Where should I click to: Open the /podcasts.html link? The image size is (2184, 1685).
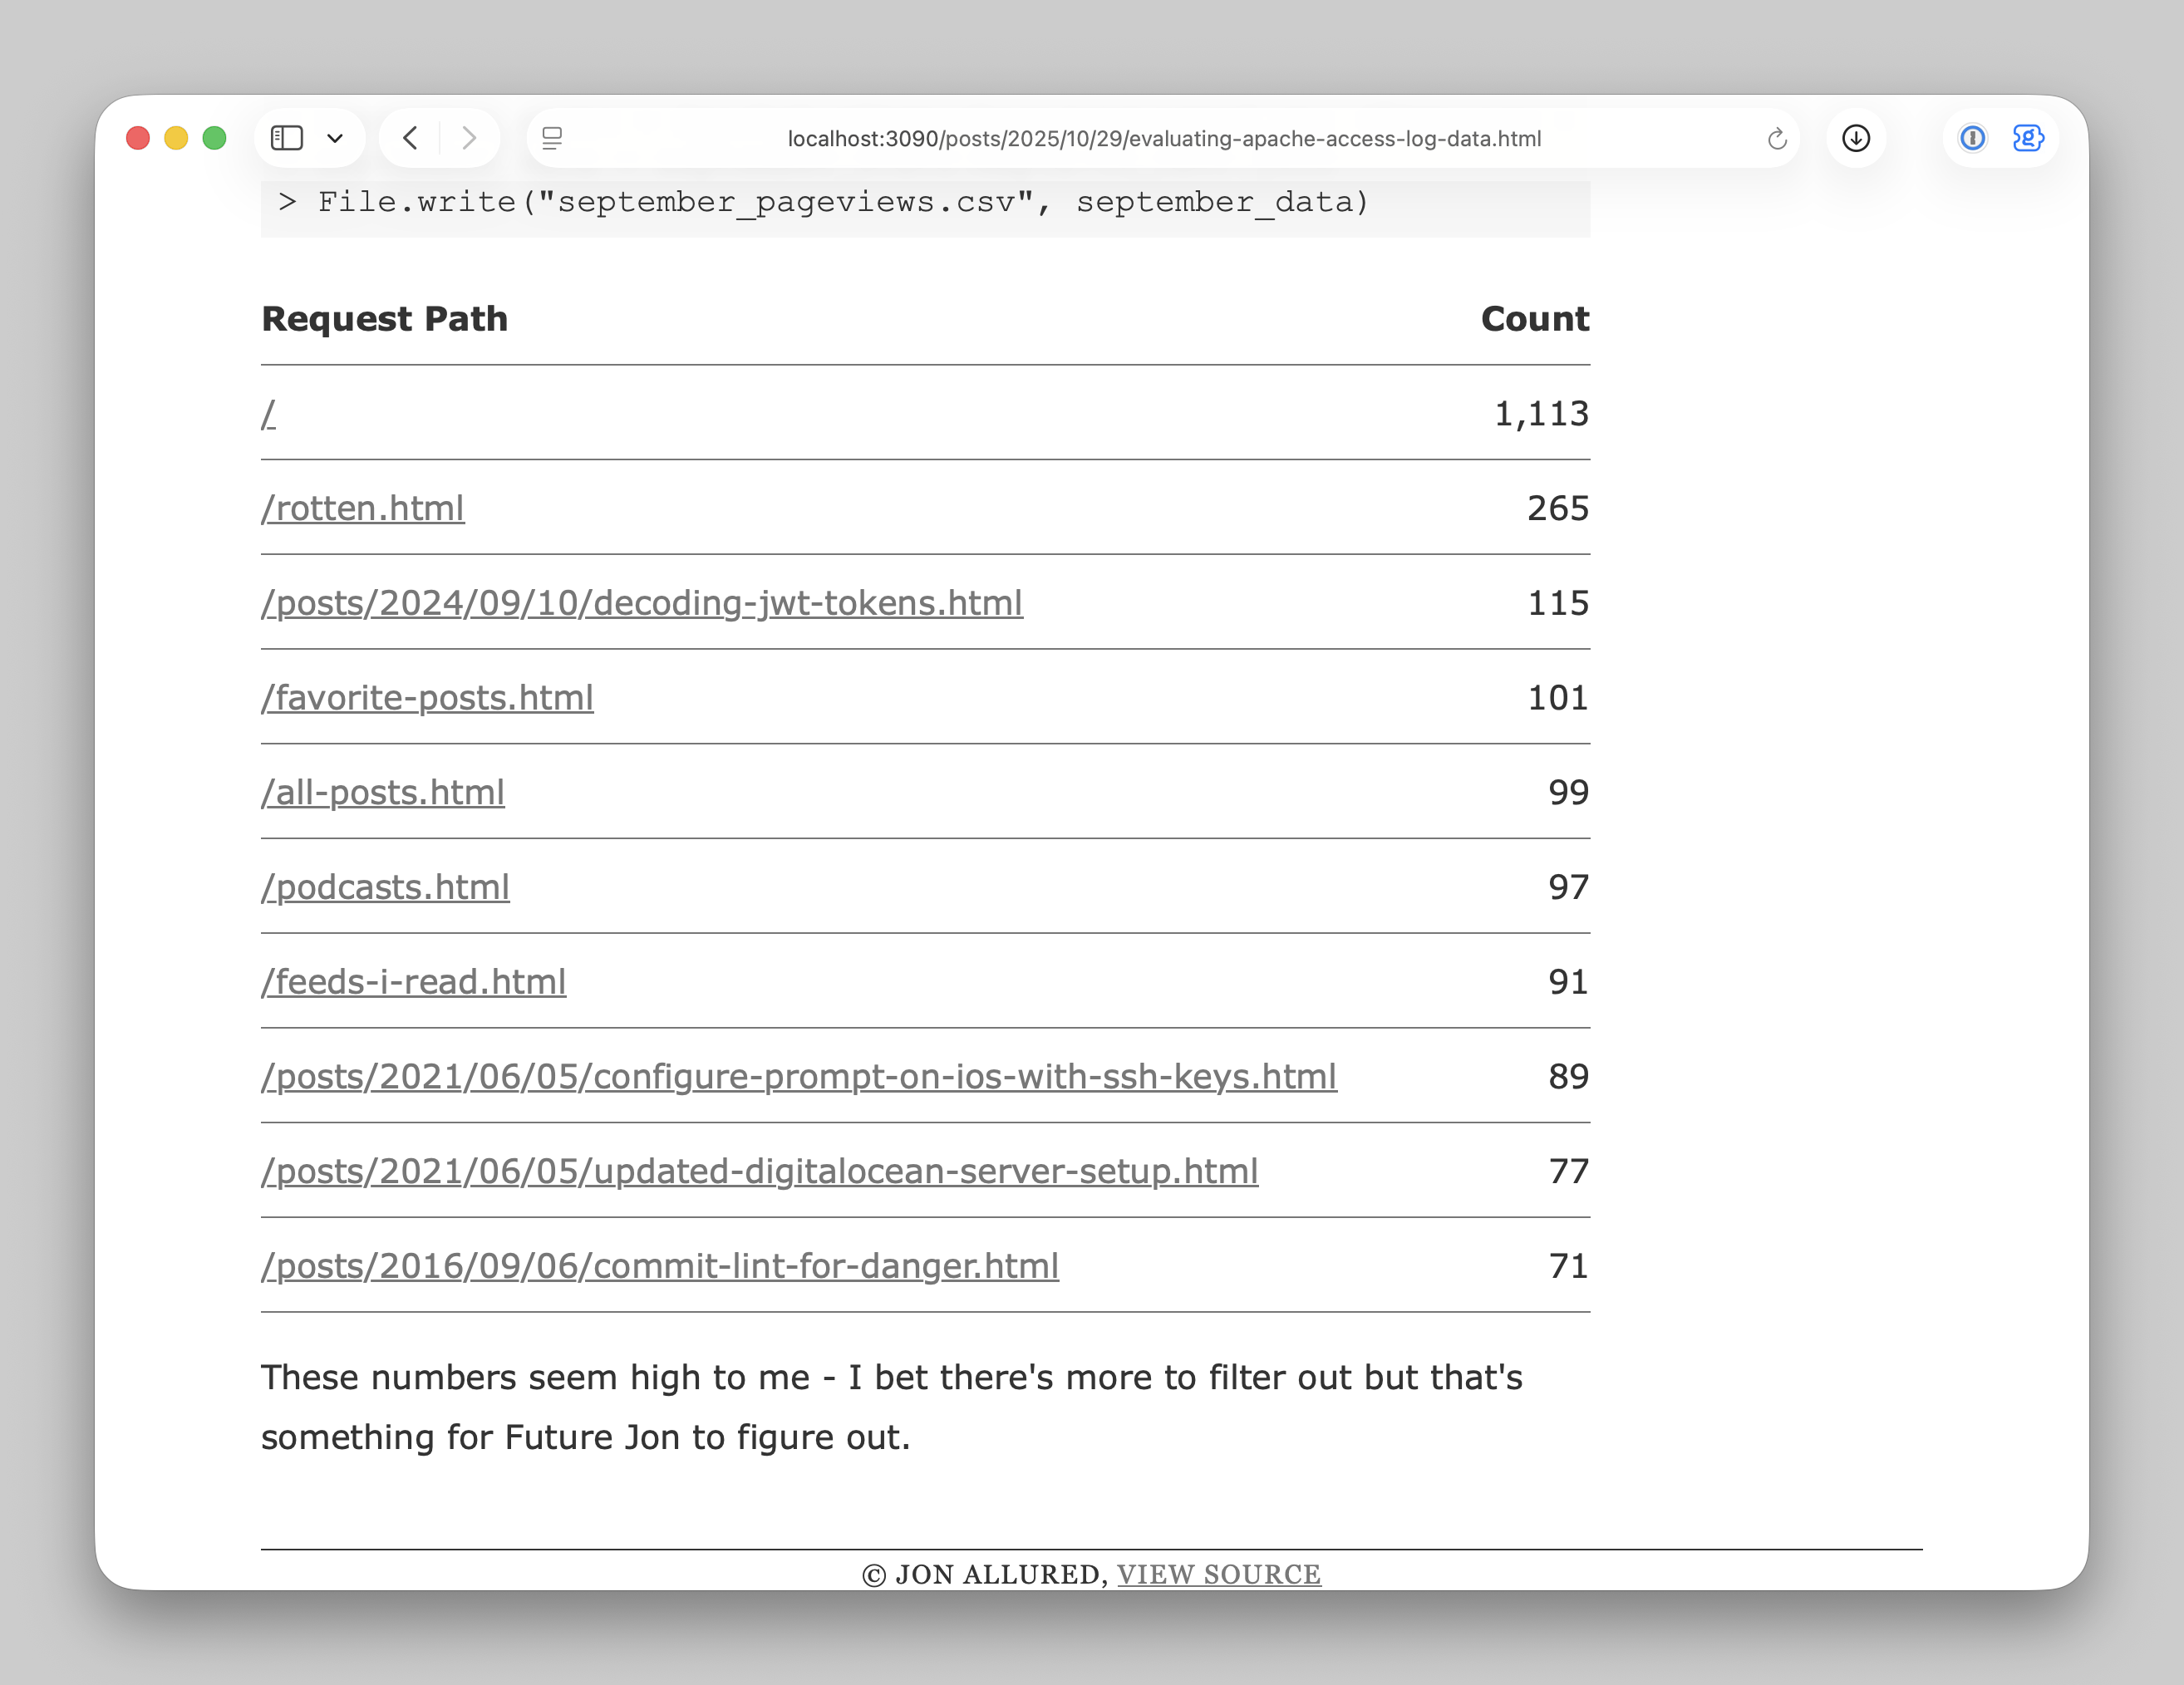[386, 887]
